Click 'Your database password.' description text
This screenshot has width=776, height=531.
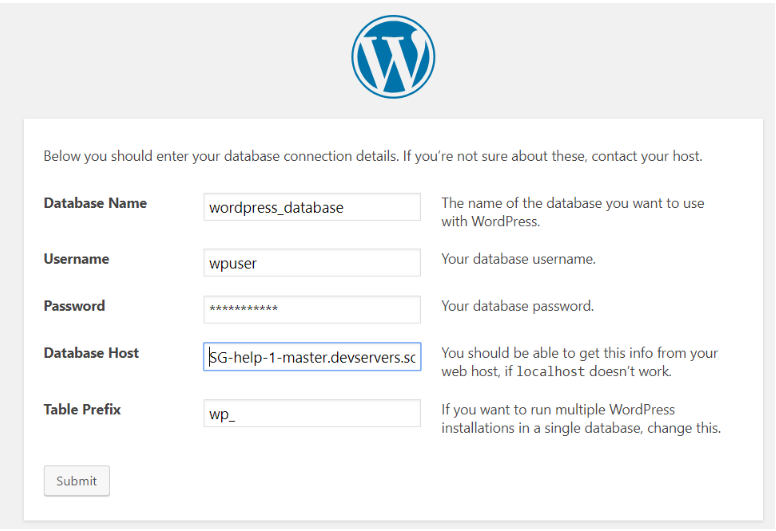517,306
